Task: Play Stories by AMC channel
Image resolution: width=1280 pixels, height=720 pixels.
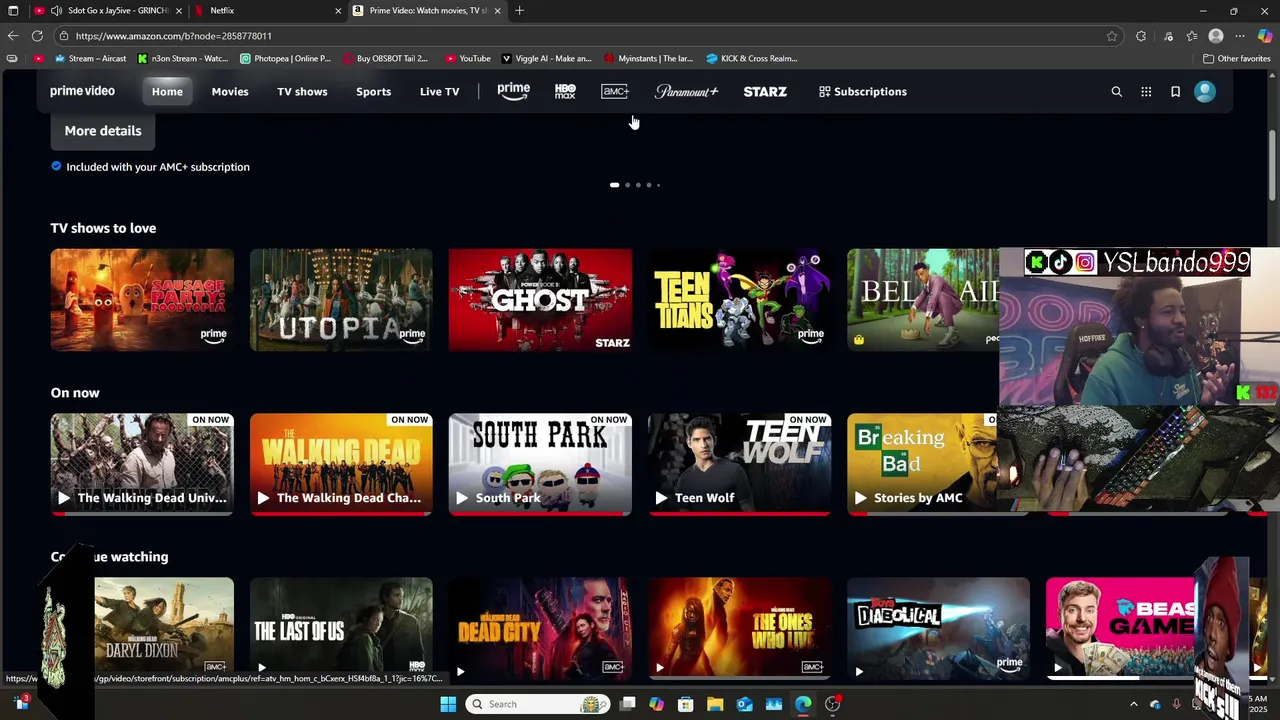Action: (x=922, y=464)
